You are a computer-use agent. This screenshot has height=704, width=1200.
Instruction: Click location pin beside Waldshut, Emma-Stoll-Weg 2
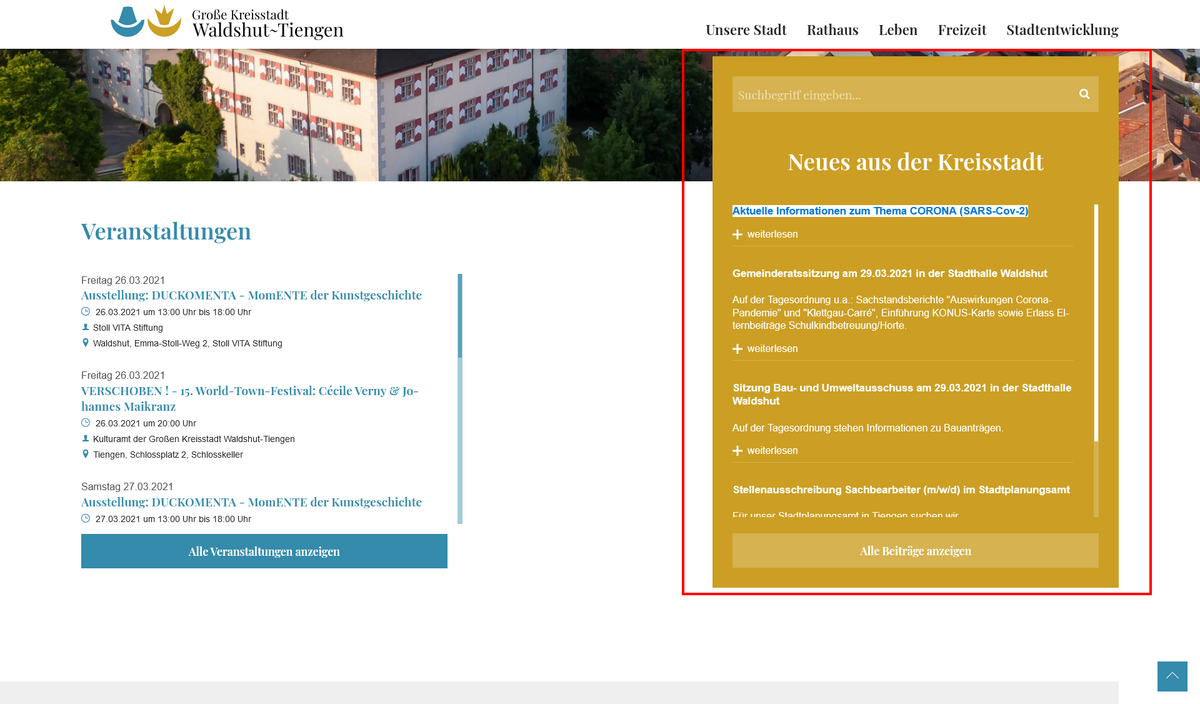click(85, 343)
